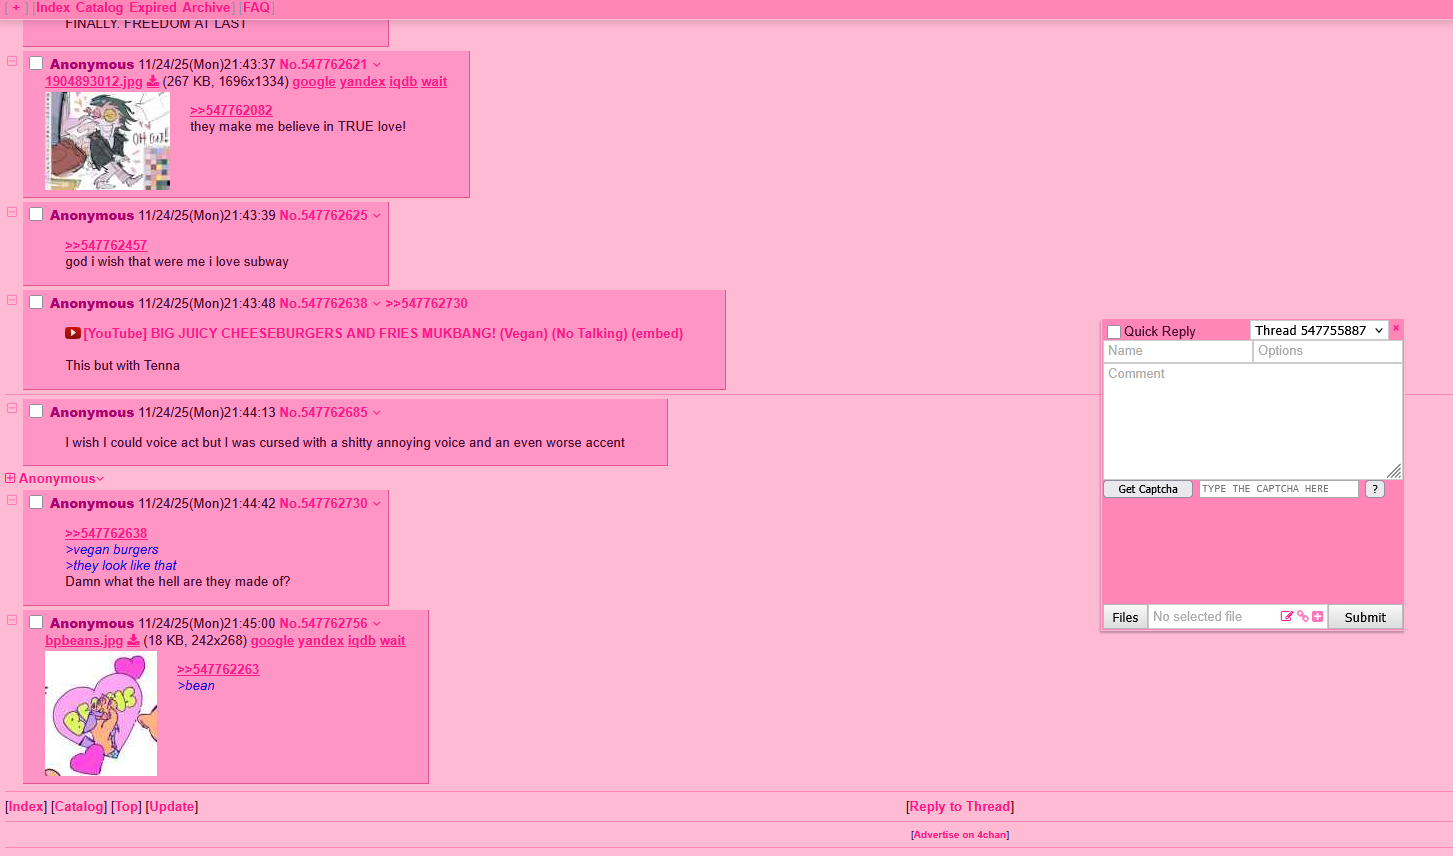Click the Name field in Quick Reply

(1178, 351)
